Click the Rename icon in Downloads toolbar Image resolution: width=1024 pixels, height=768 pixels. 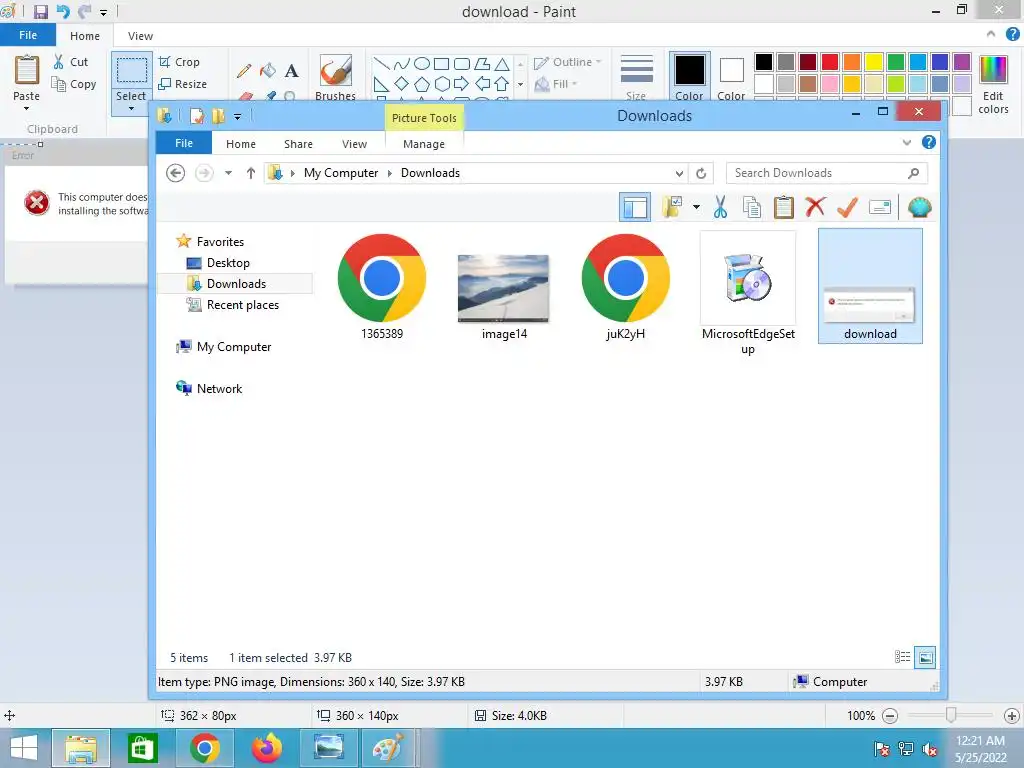coord(880,208)
